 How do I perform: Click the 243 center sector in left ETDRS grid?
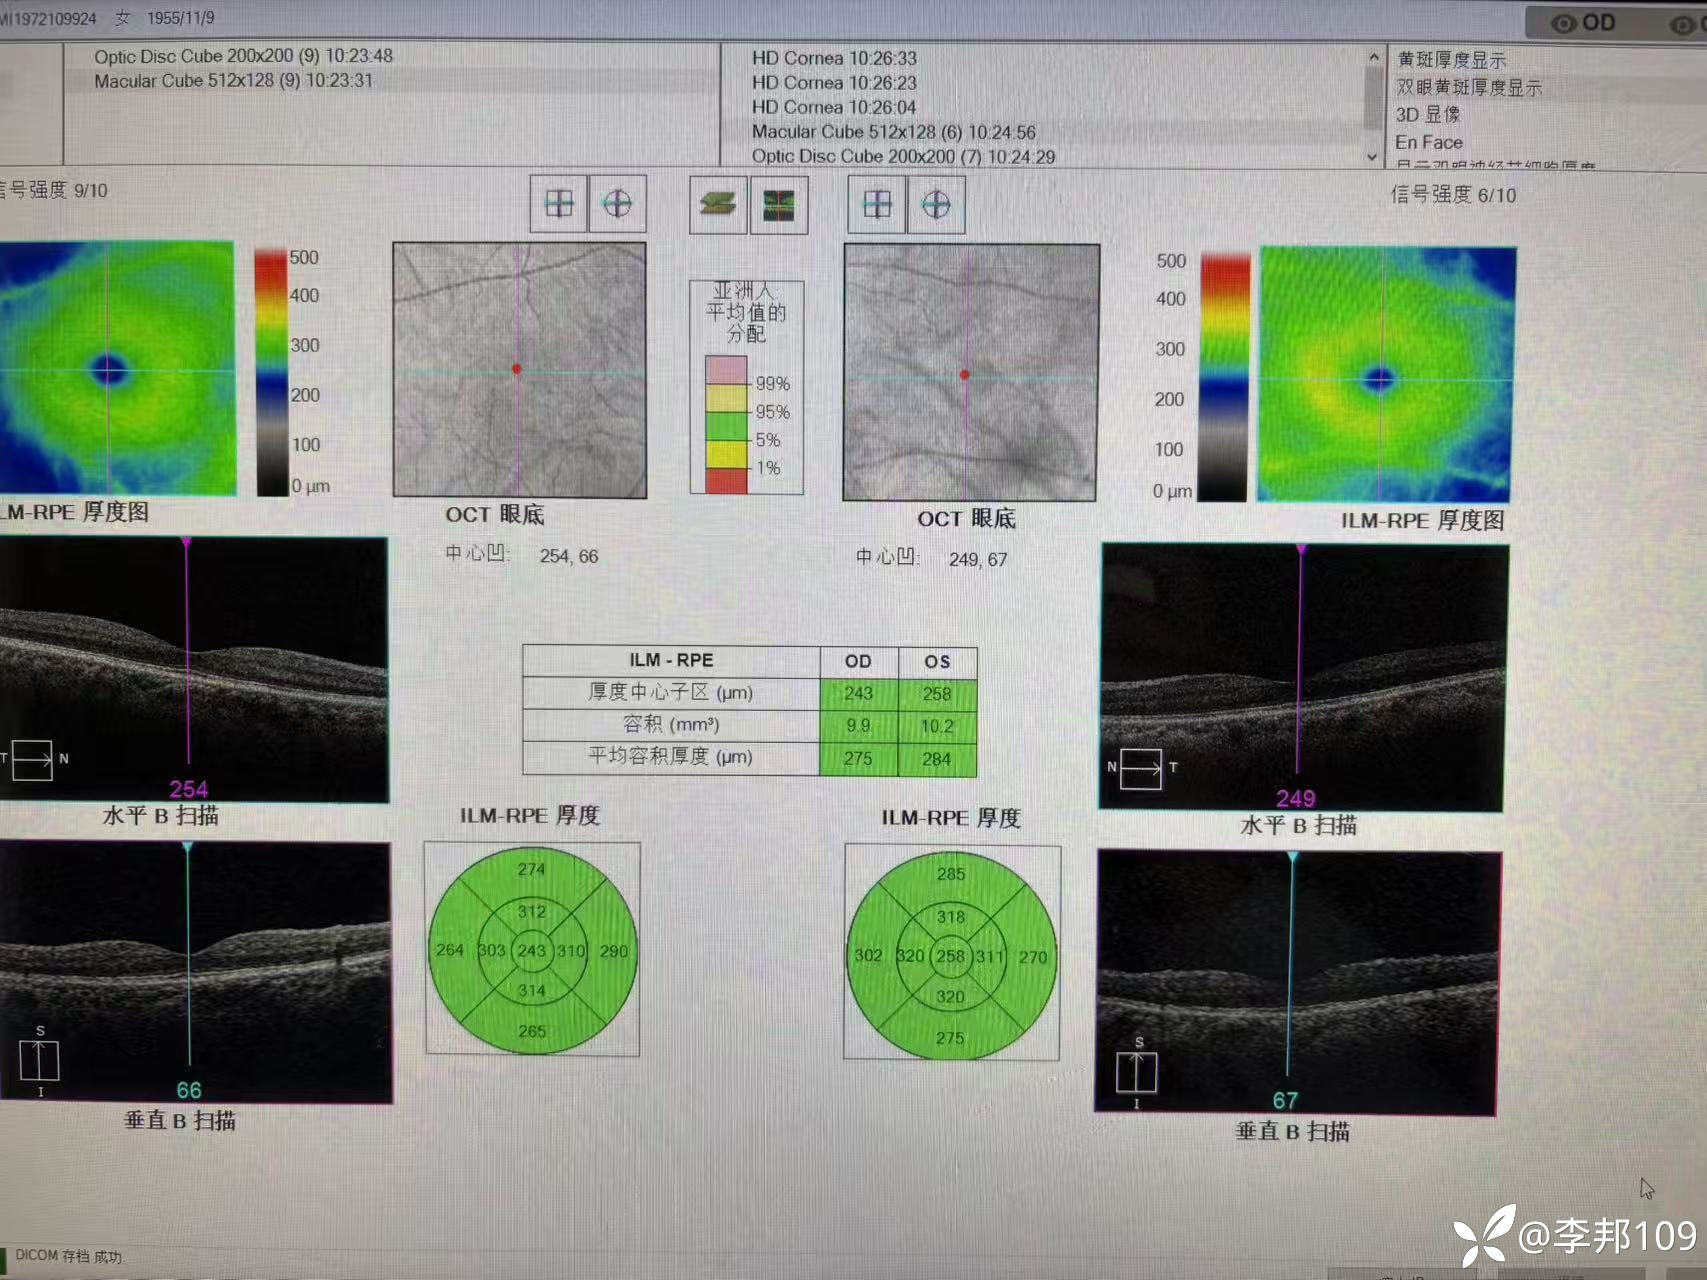click(531, 950)
